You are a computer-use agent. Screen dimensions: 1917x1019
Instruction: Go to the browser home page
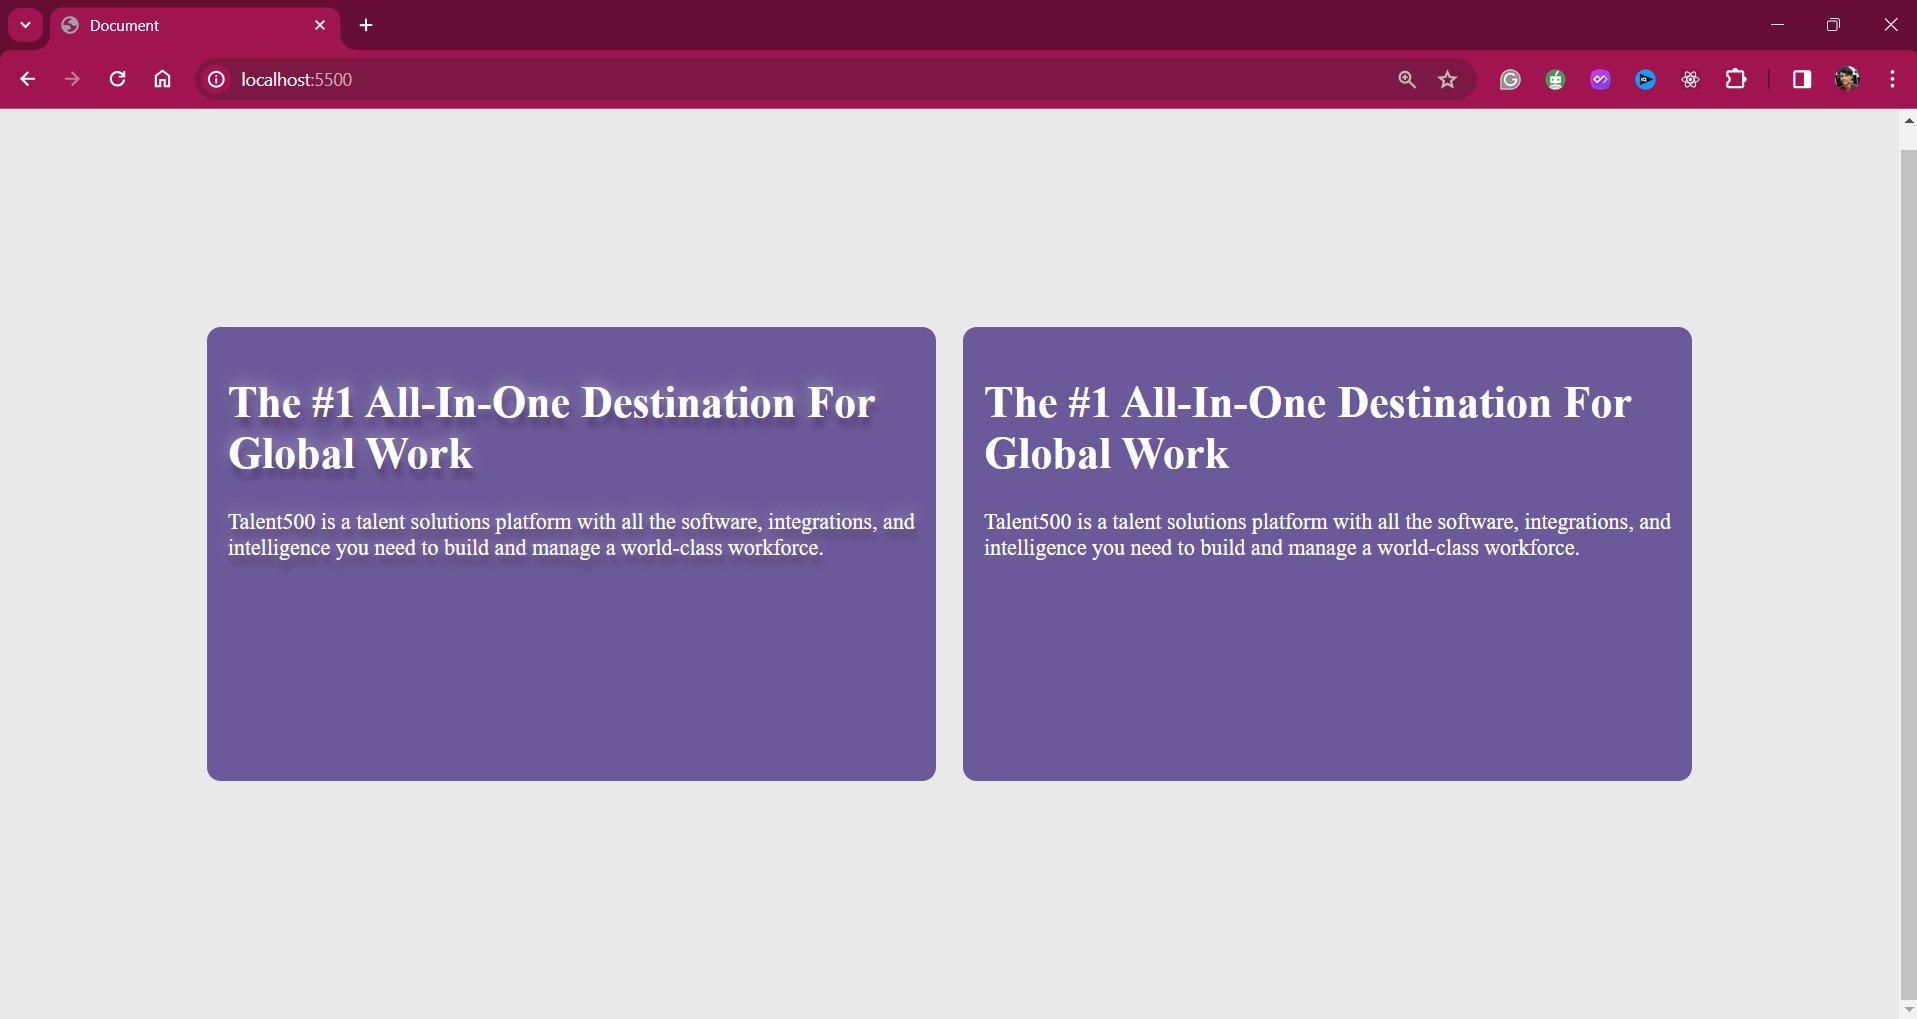[162, 79]
